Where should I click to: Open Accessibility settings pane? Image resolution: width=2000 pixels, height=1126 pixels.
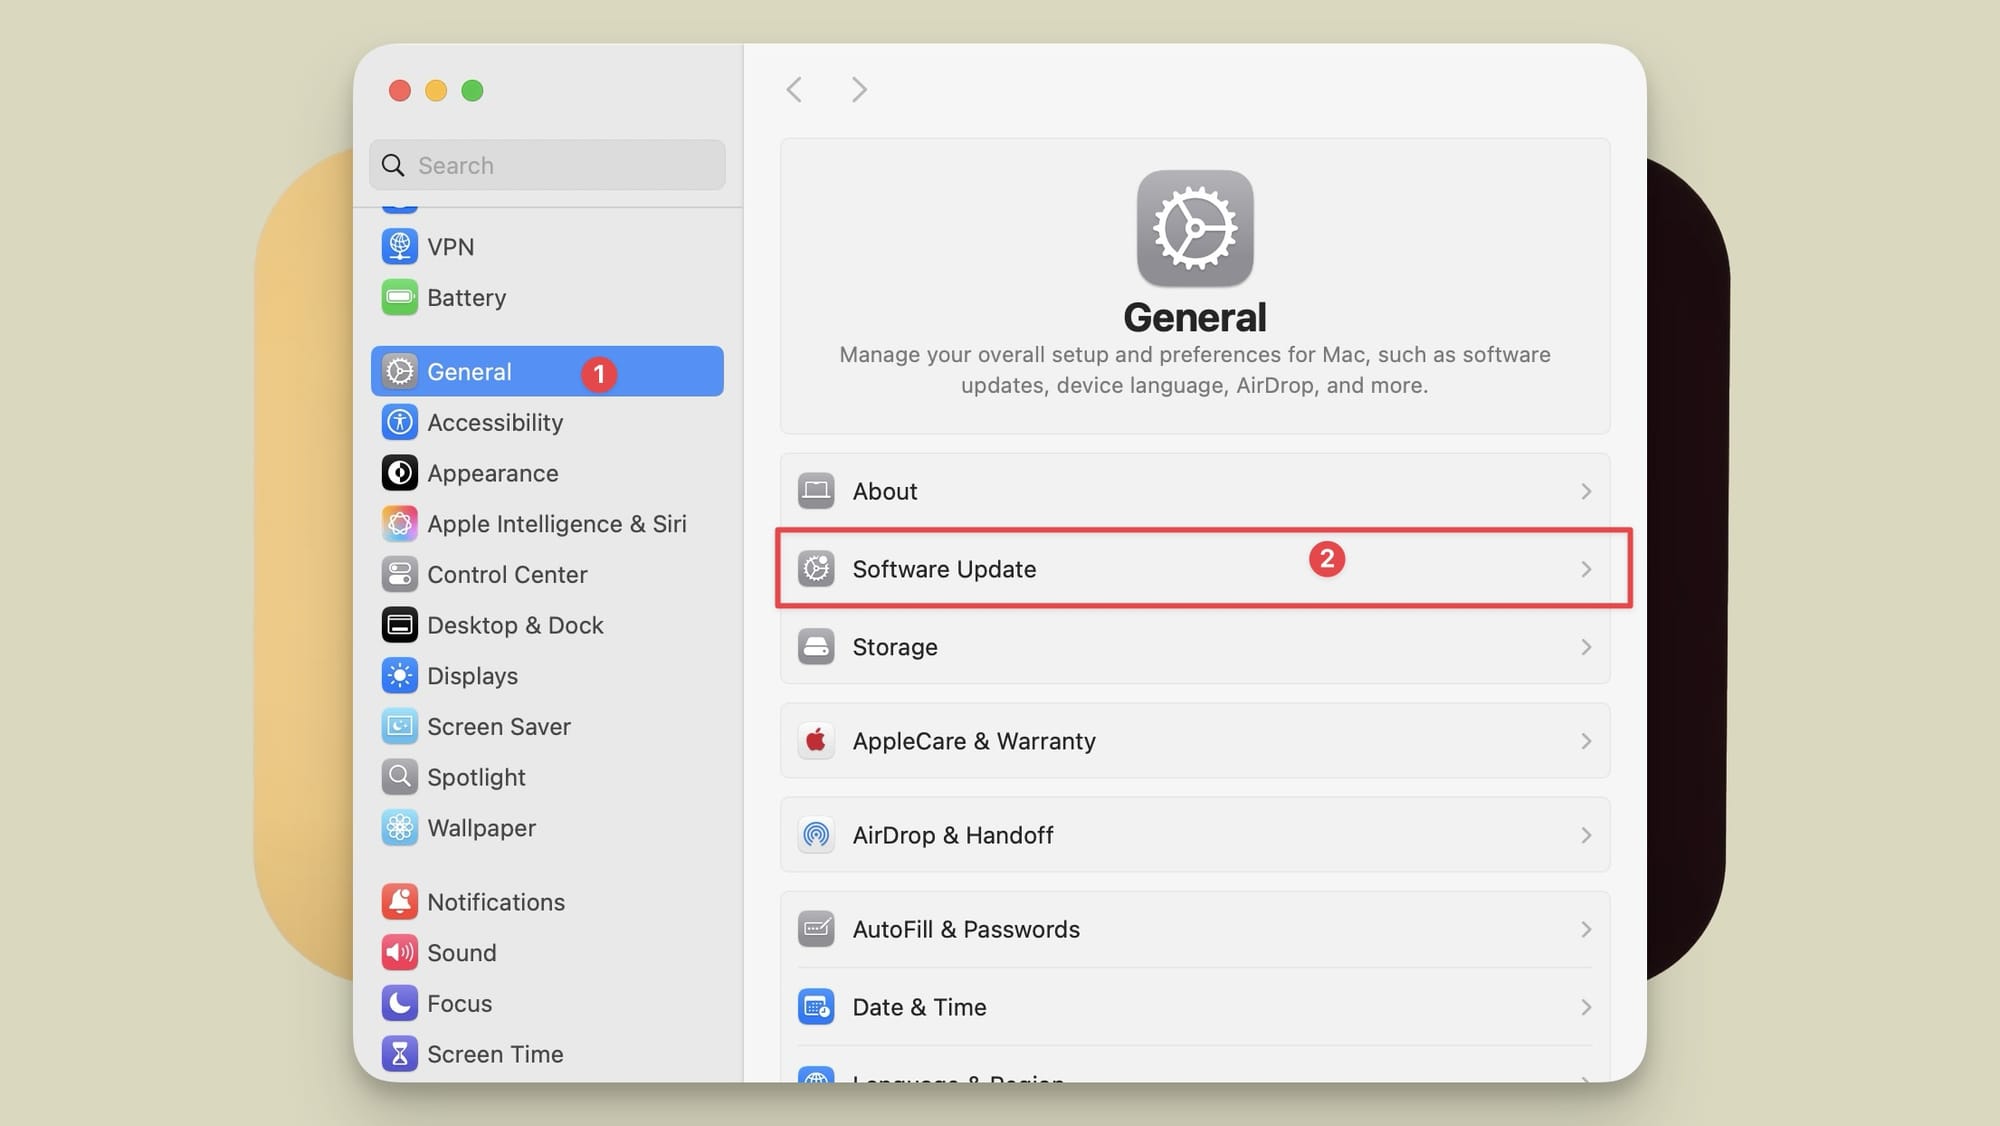tap(547, 422)
